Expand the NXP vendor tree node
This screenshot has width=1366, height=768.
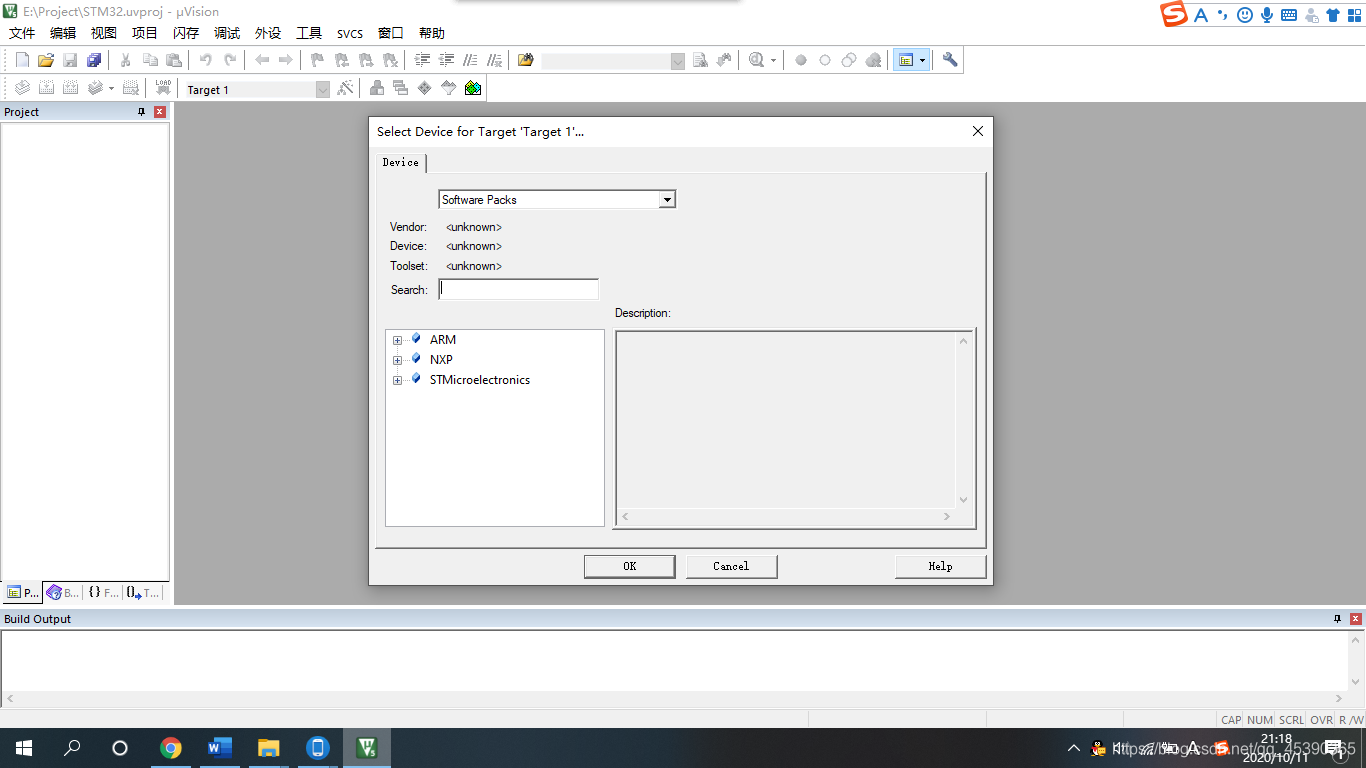coord(397,360)
